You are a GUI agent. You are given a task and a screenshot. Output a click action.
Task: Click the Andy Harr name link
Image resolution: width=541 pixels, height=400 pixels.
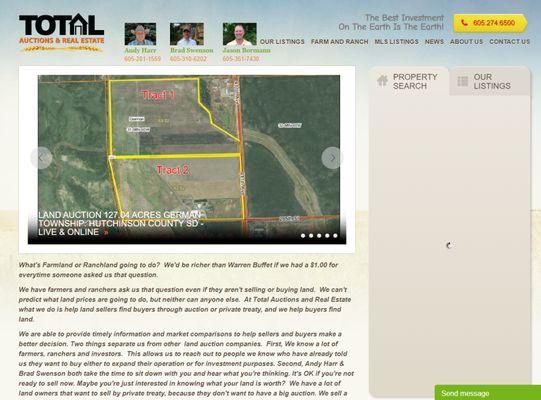pos(140,50)
